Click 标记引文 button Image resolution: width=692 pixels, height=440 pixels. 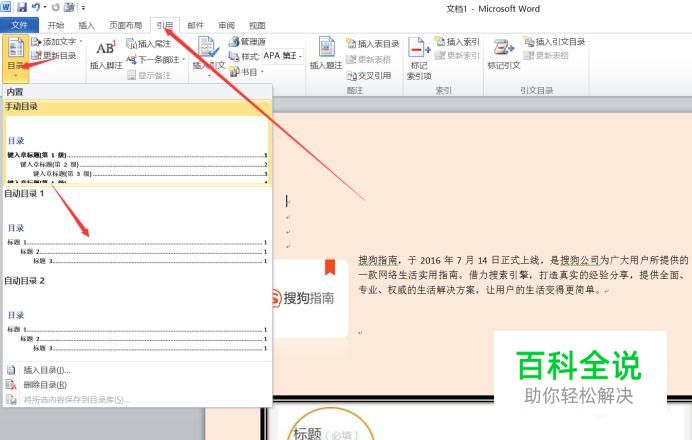[x=504, y=54]
